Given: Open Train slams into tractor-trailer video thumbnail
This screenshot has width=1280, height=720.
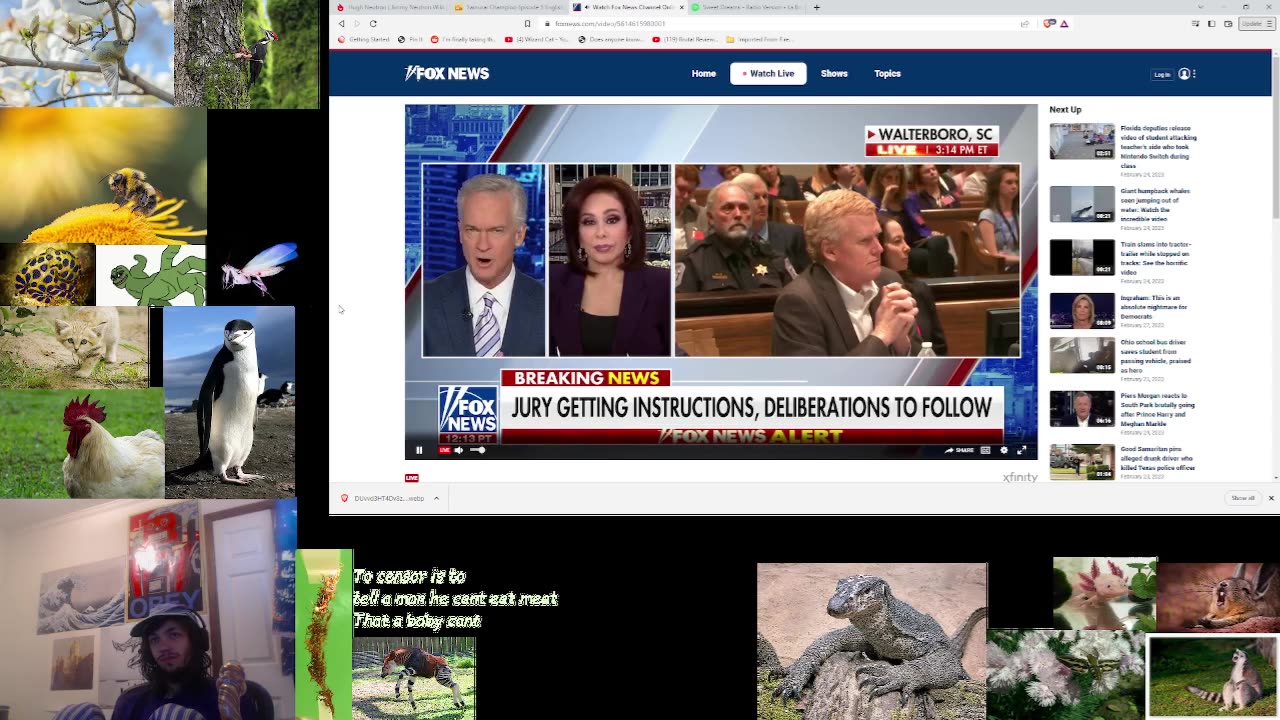Looking at the screenshot, I should 1082,257.
